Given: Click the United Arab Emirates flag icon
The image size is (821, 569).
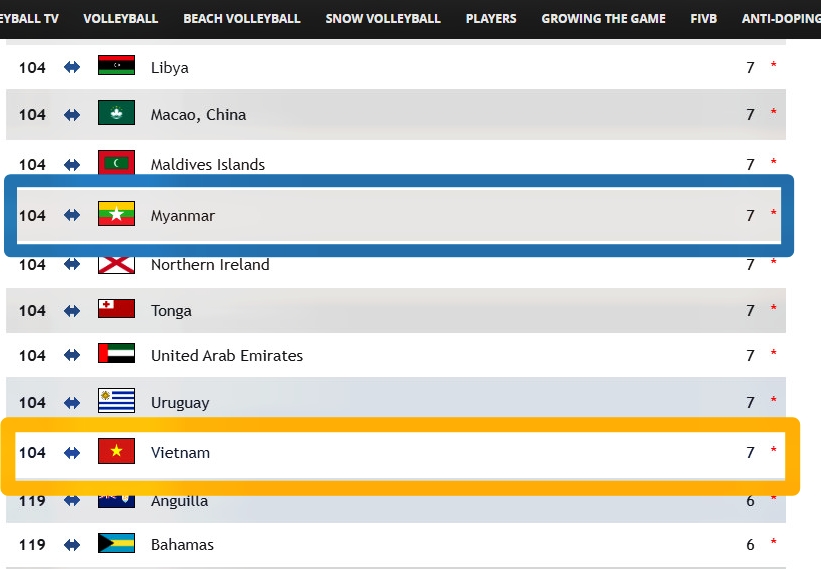Looking at the screenshot, I should coord(116,353).
